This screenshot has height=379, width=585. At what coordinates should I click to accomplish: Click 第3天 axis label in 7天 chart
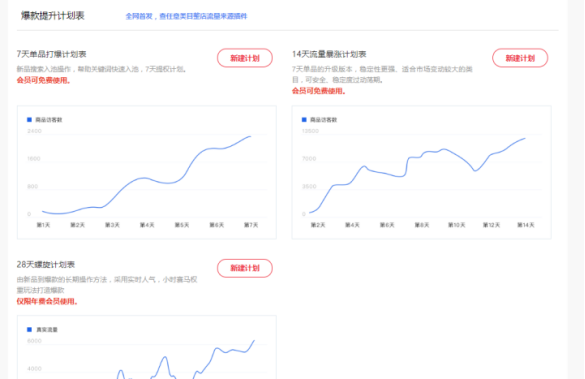click(x=112, y=225)
